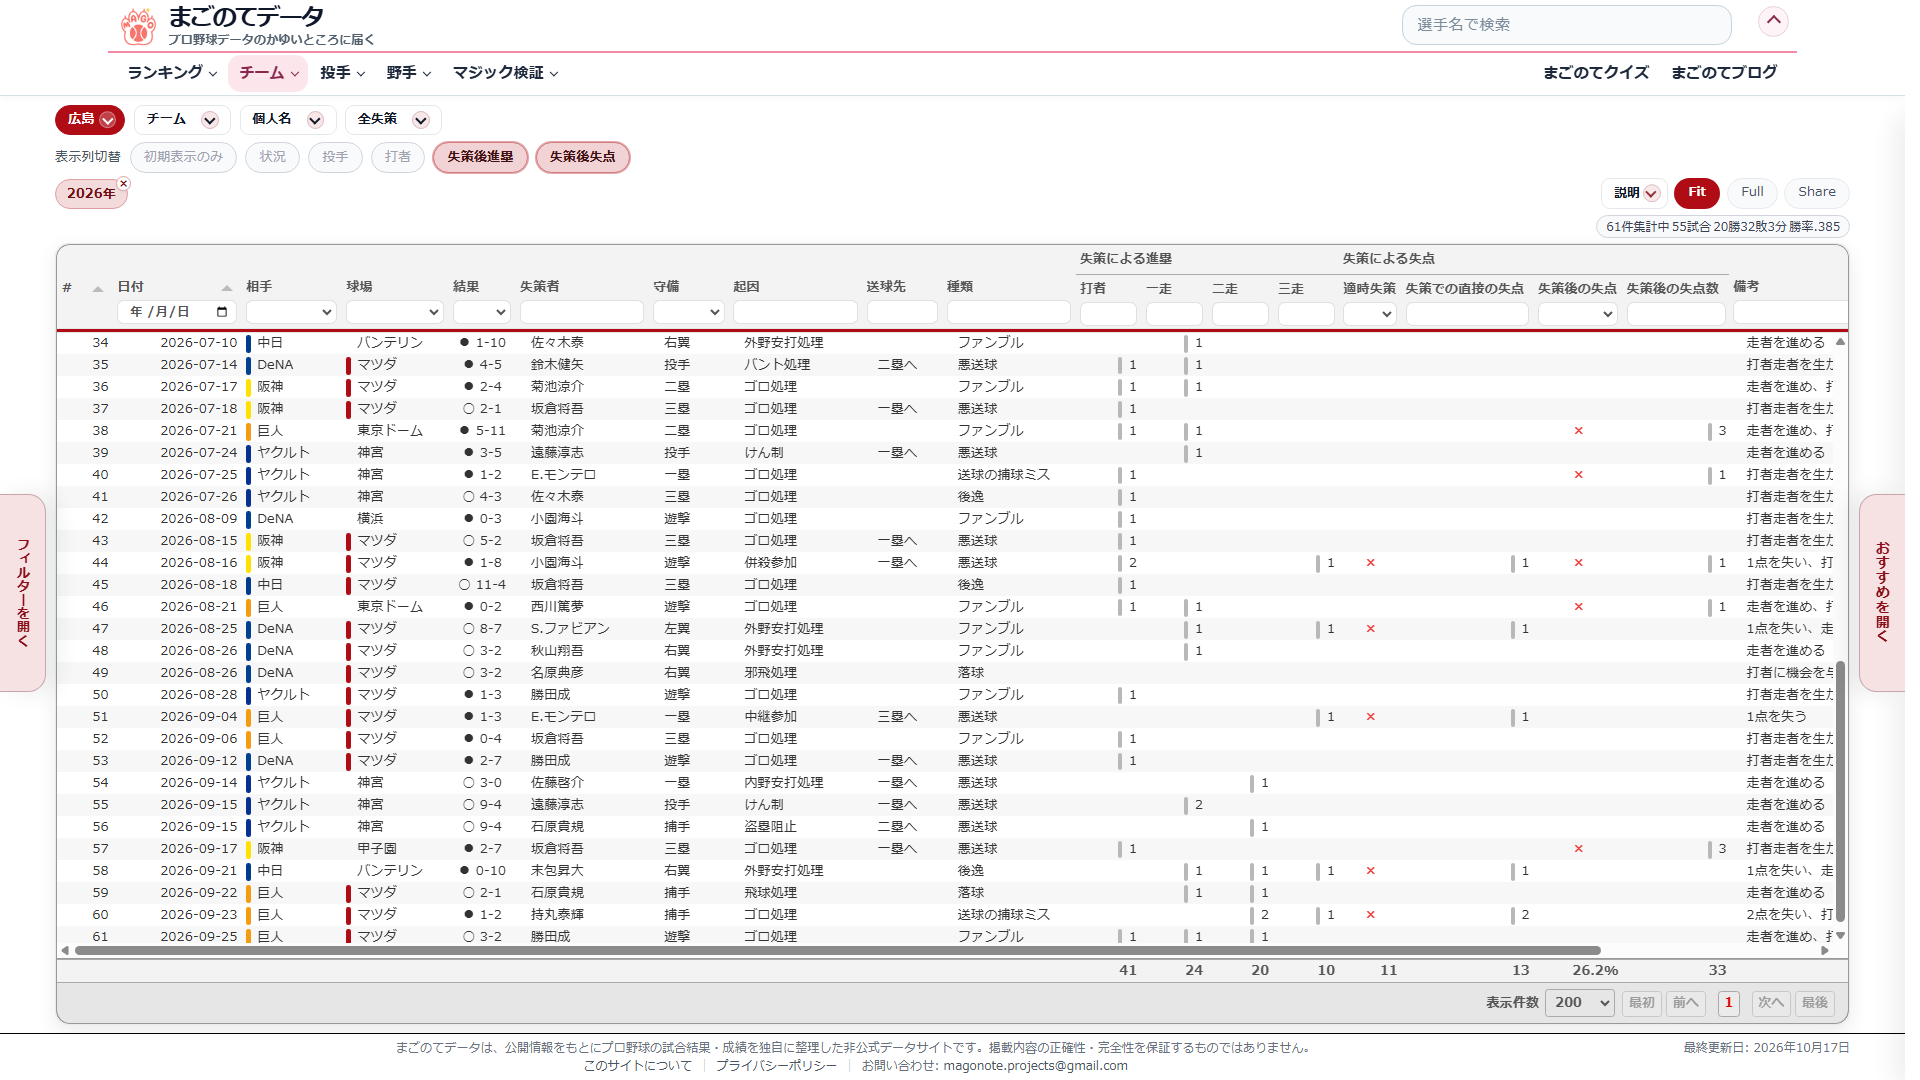
Task: Click the vertical table scrollbar
Action: [1840, 790]
